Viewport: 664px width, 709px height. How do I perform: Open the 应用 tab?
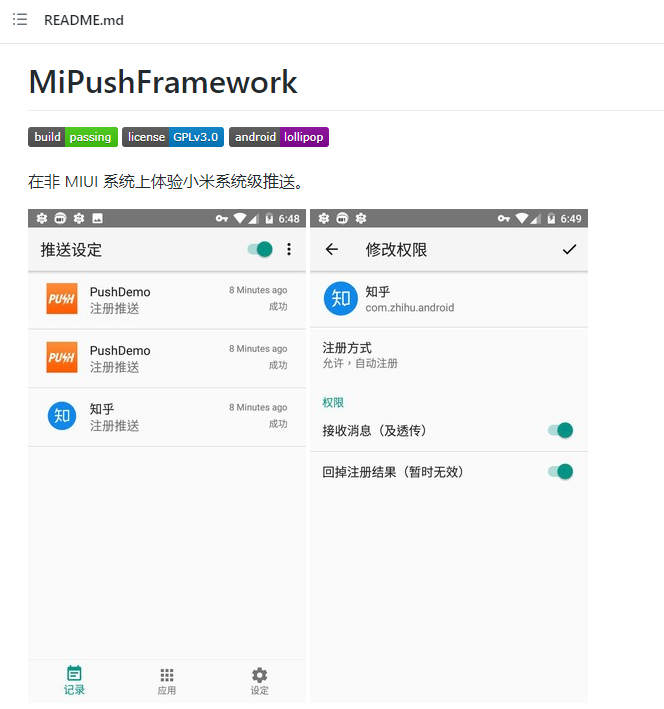pos(167,681)
